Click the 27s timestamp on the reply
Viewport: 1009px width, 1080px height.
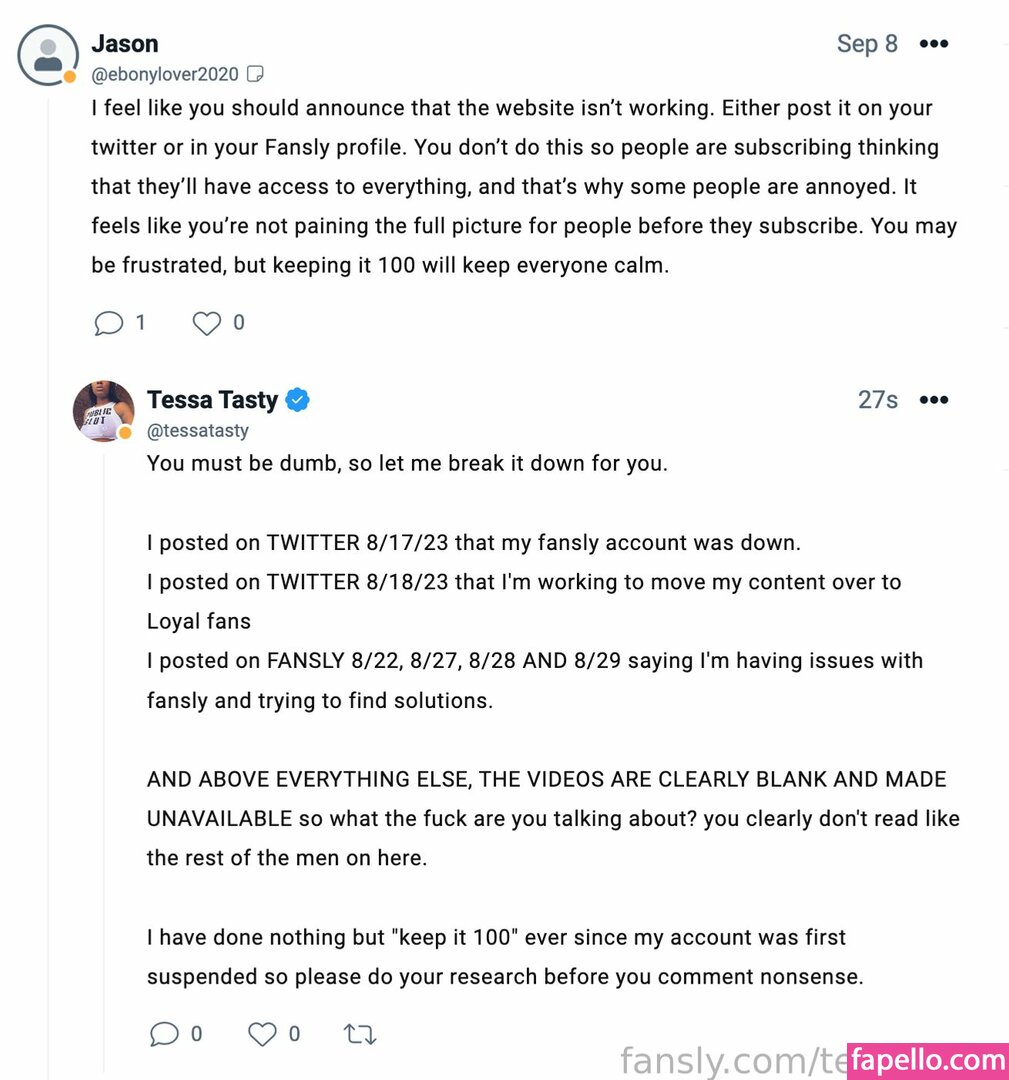tap(877, 400)
